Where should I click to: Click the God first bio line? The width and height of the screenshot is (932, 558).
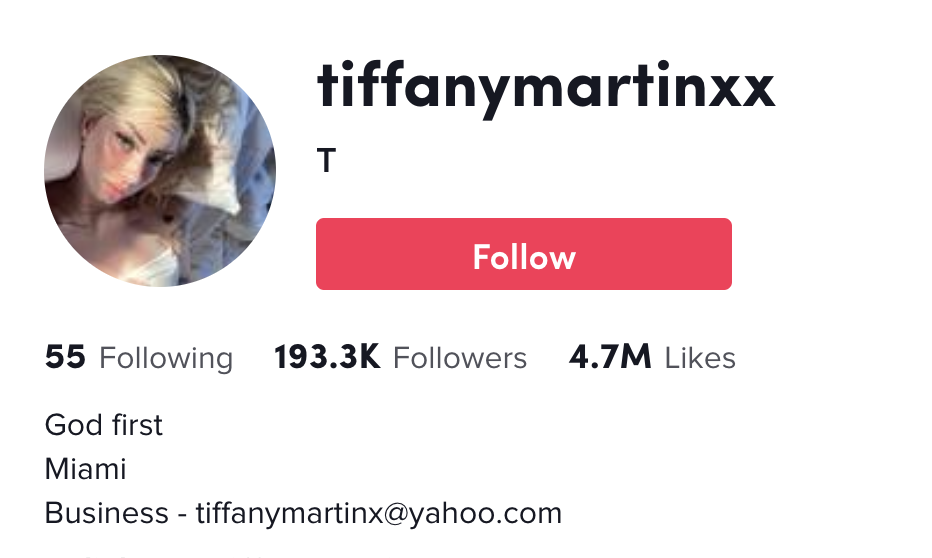point(103,425)
